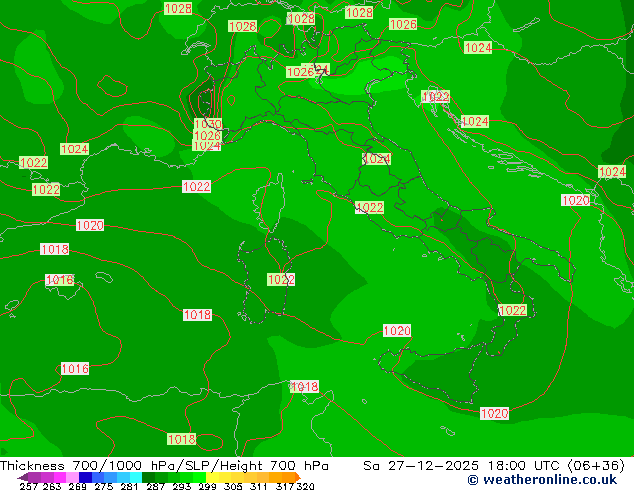The height and width of the screenshot is (490, 634).
Task: Pick the cyan legend swatch
Action: 136,477
